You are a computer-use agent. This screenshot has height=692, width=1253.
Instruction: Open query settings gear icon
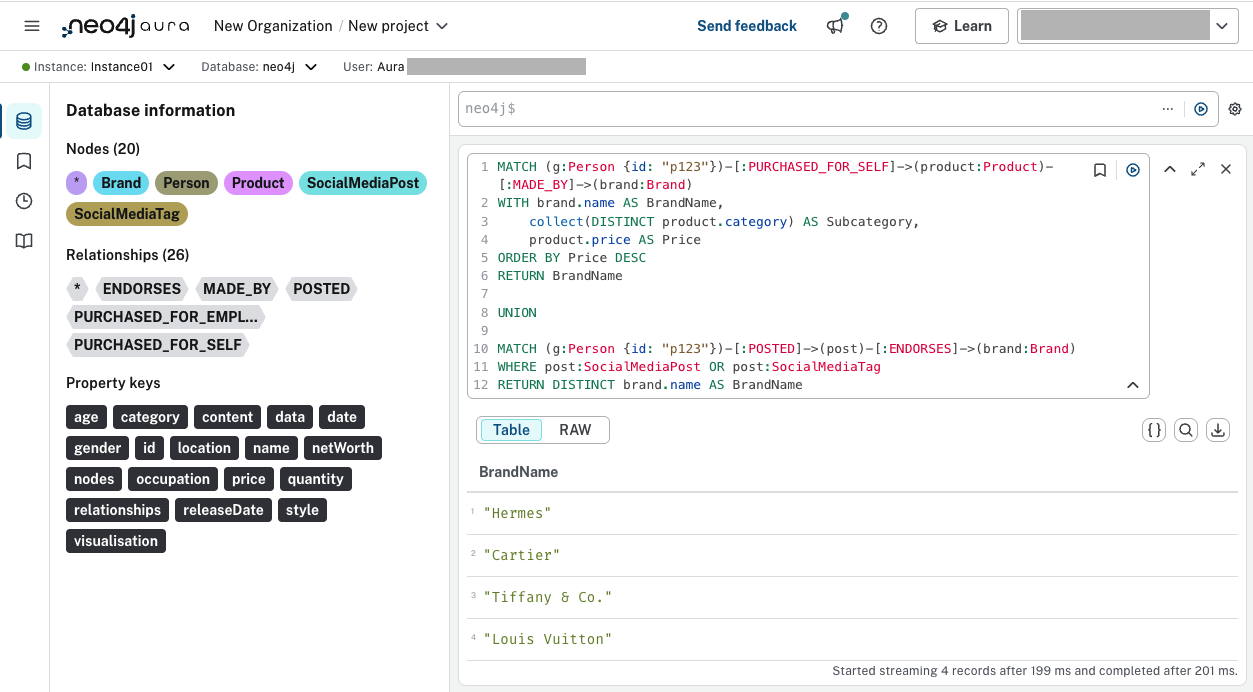(x=1234, y=109)
